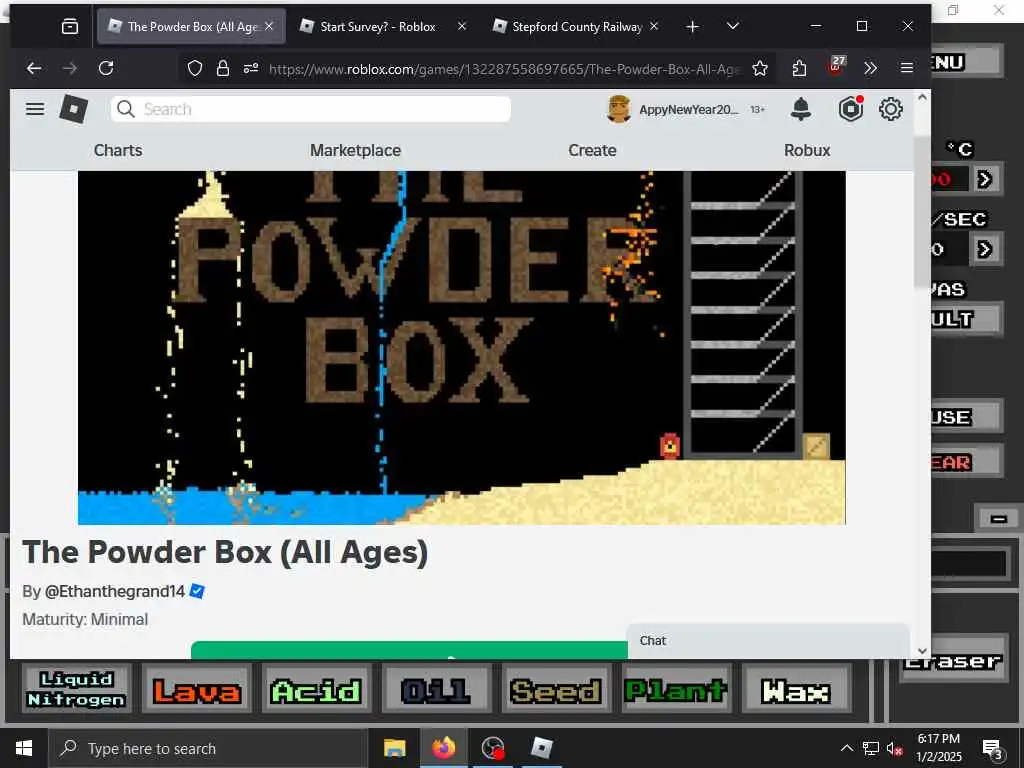Click the Windows taskbar search box
Image resolution: width=1024 pixels, height=768 pixels.
click(207, 748)
